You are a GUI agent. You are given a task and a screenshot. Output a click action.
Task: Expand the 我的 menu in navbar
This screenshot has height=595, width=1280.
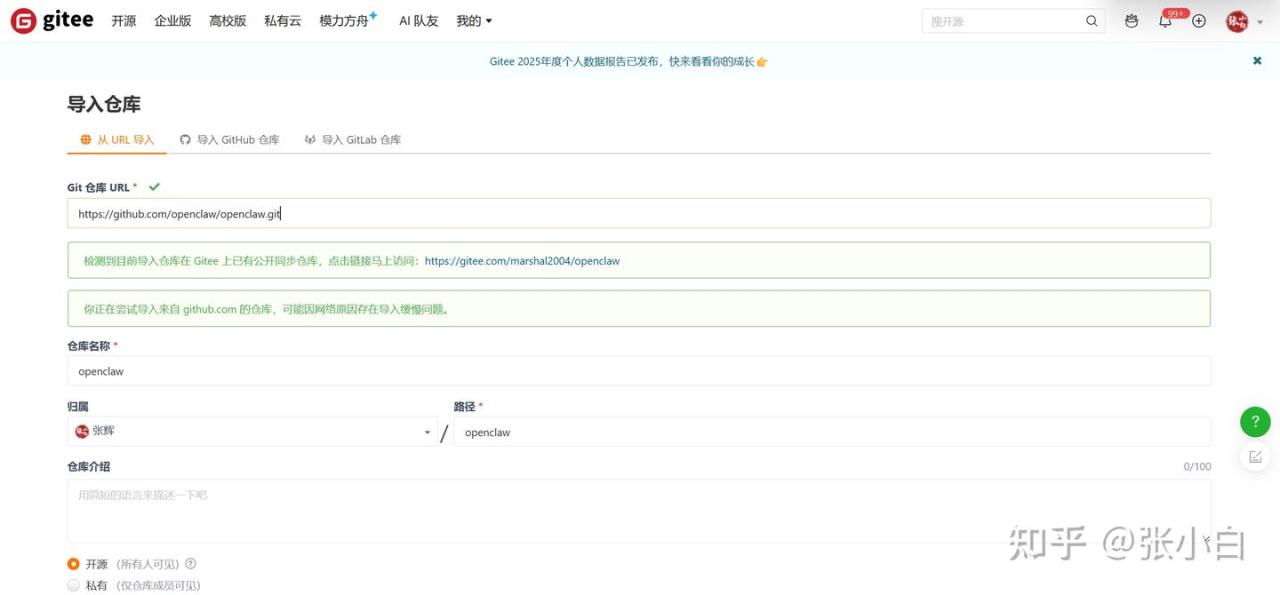[x=474, y=21]
